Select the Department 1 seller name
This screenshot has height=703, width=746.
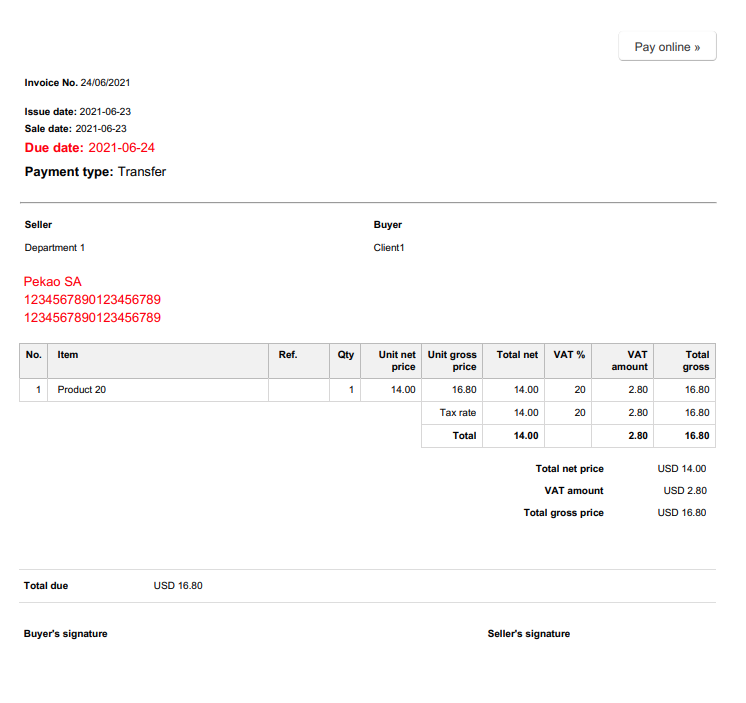pos(55,248)
